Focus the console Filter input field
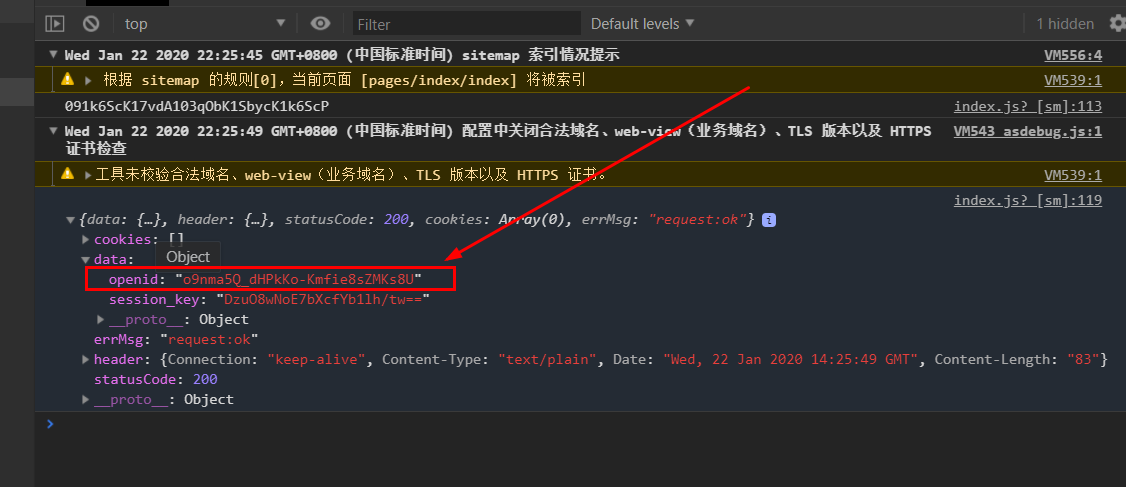 (x=467, y=24)
